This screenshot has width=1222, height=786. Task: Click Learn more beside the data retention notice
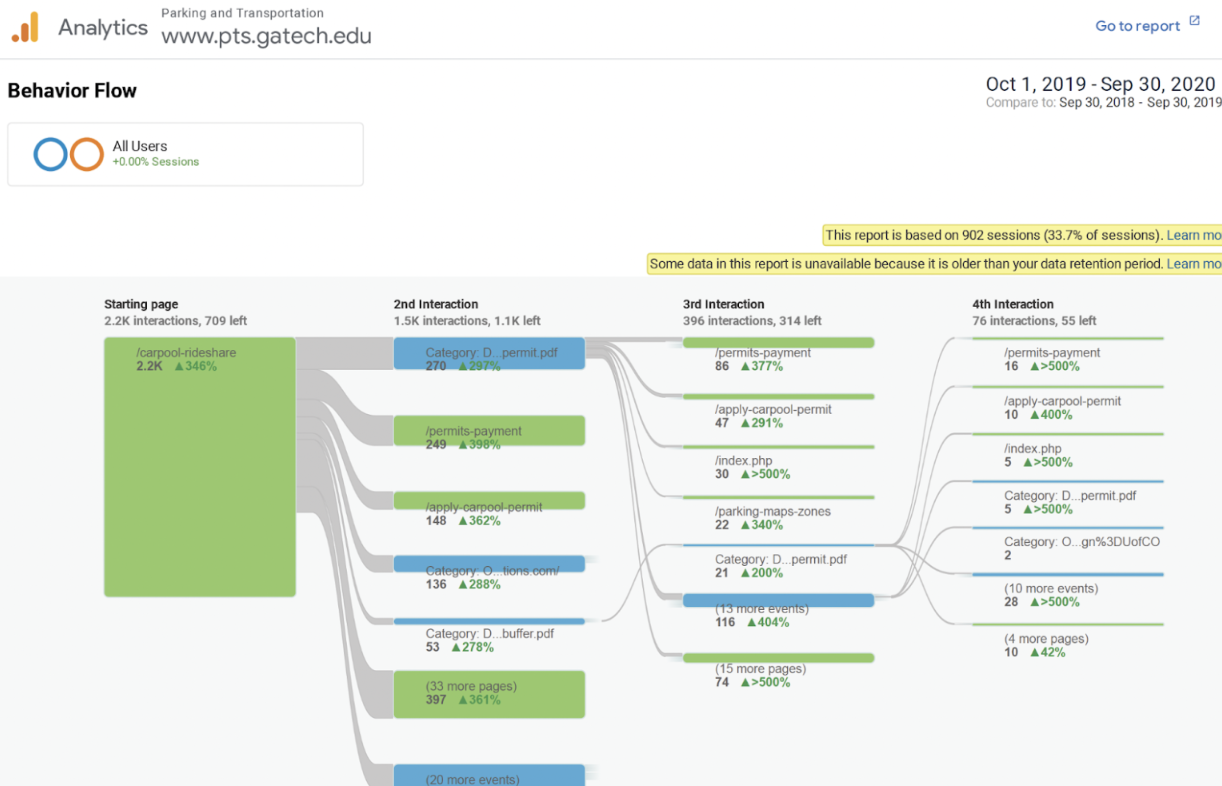[1194, 264]
